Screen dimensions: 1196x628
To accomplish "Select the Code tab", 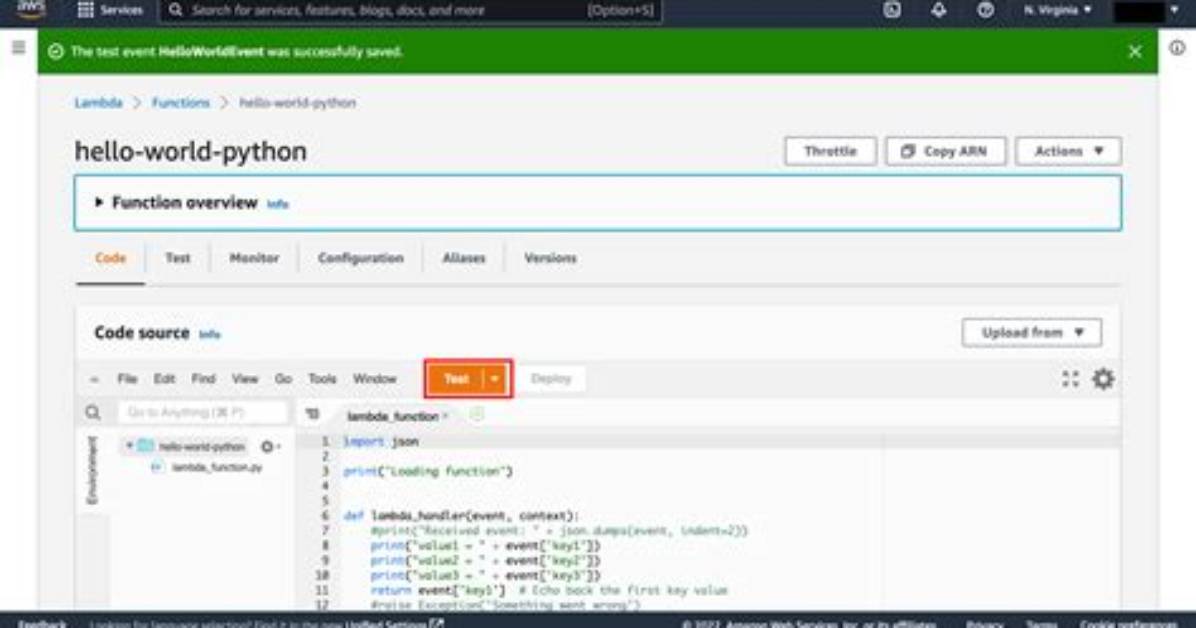I will click(111, 258).
